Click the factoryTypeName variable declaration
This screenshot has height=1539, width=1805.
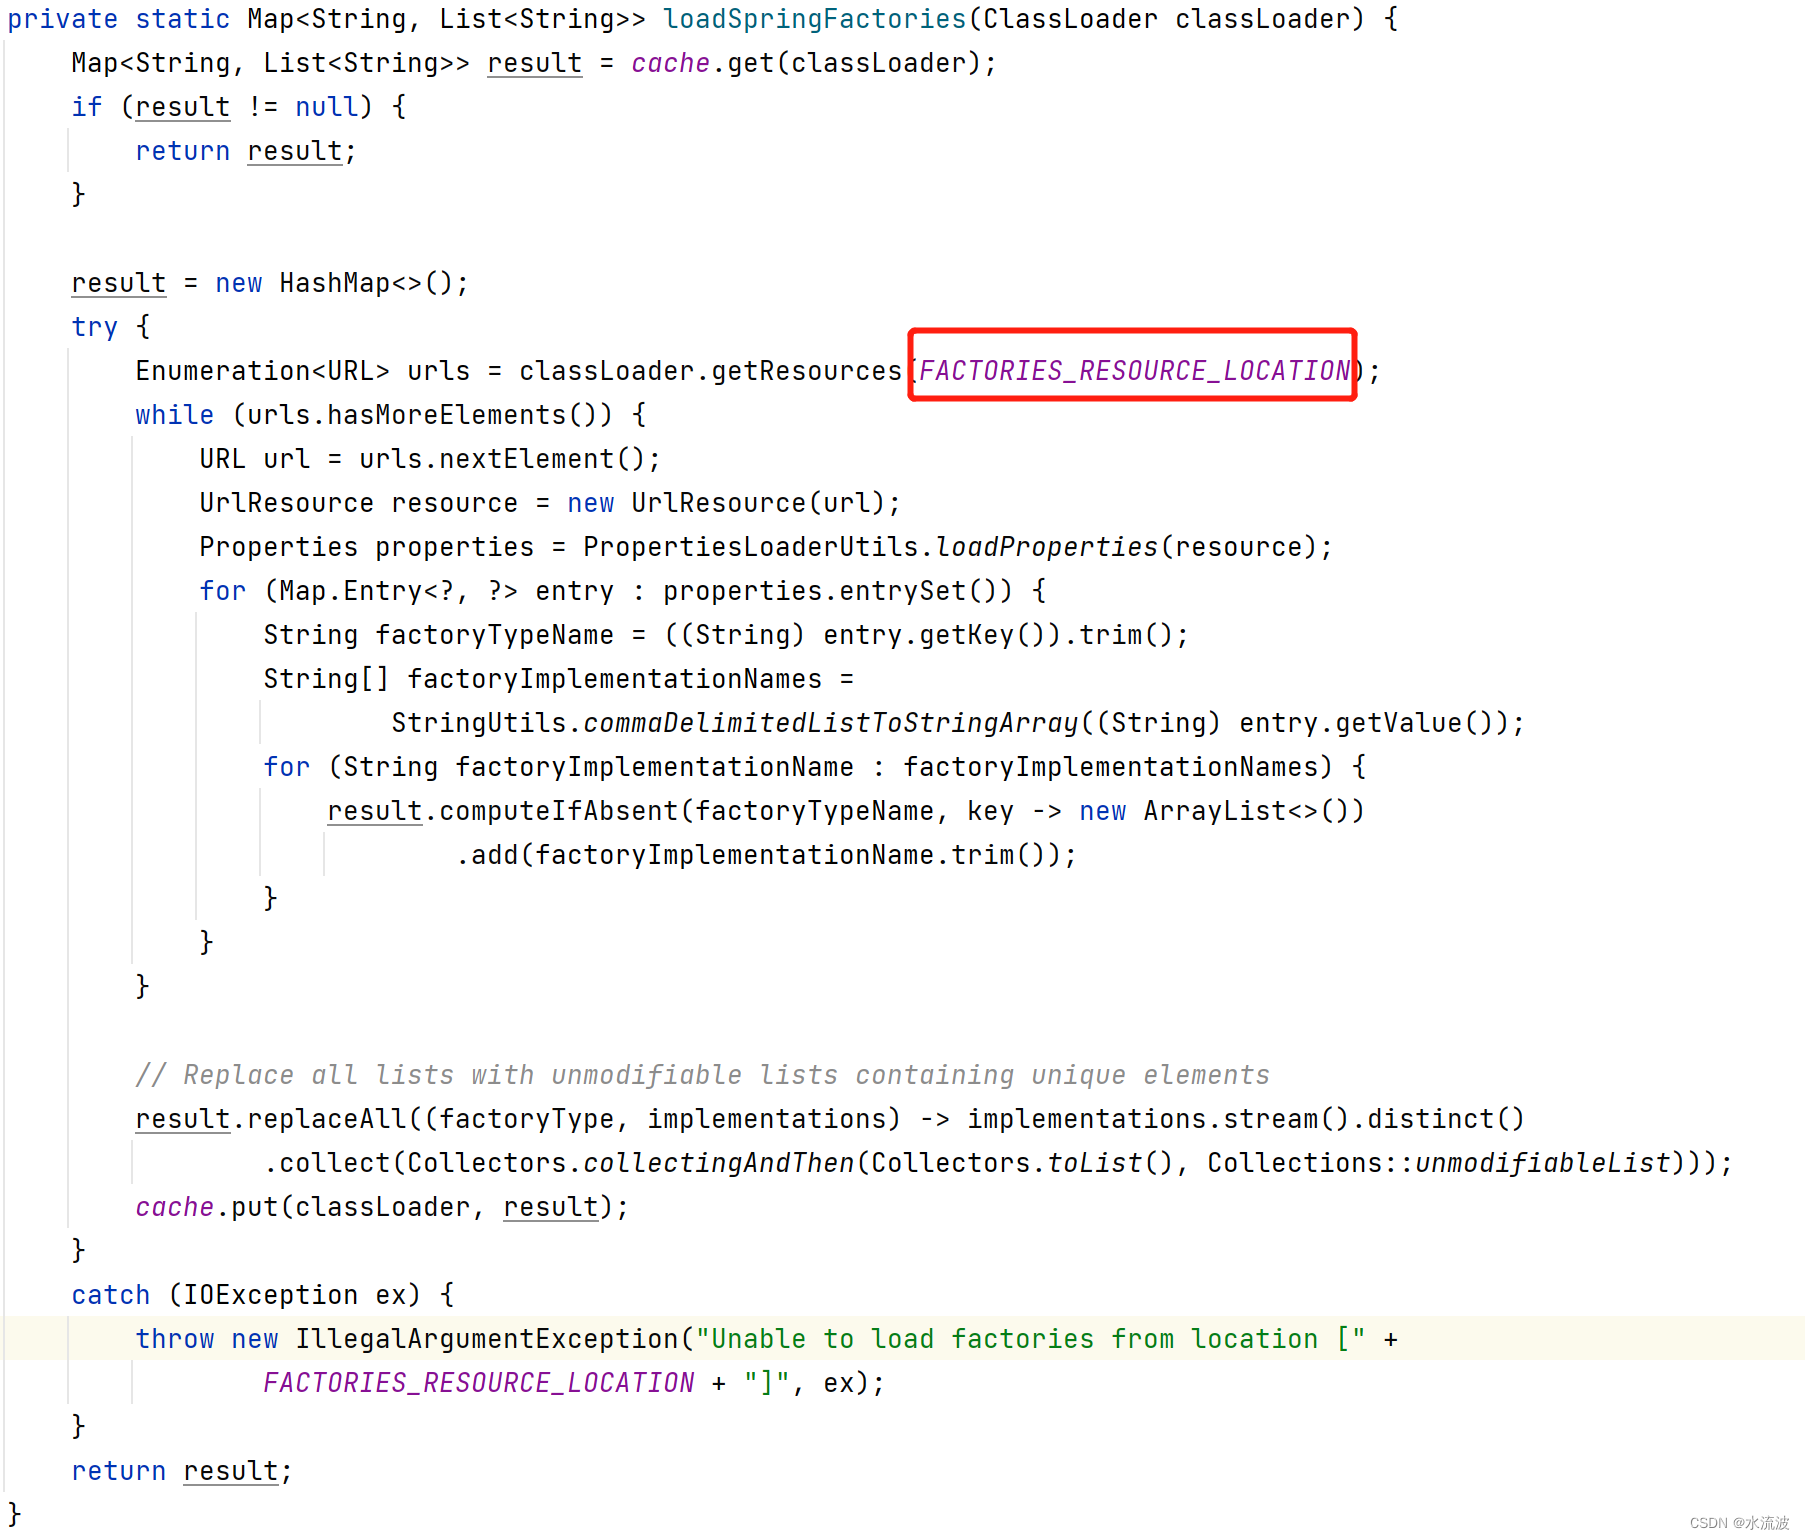tap(494, 635)
